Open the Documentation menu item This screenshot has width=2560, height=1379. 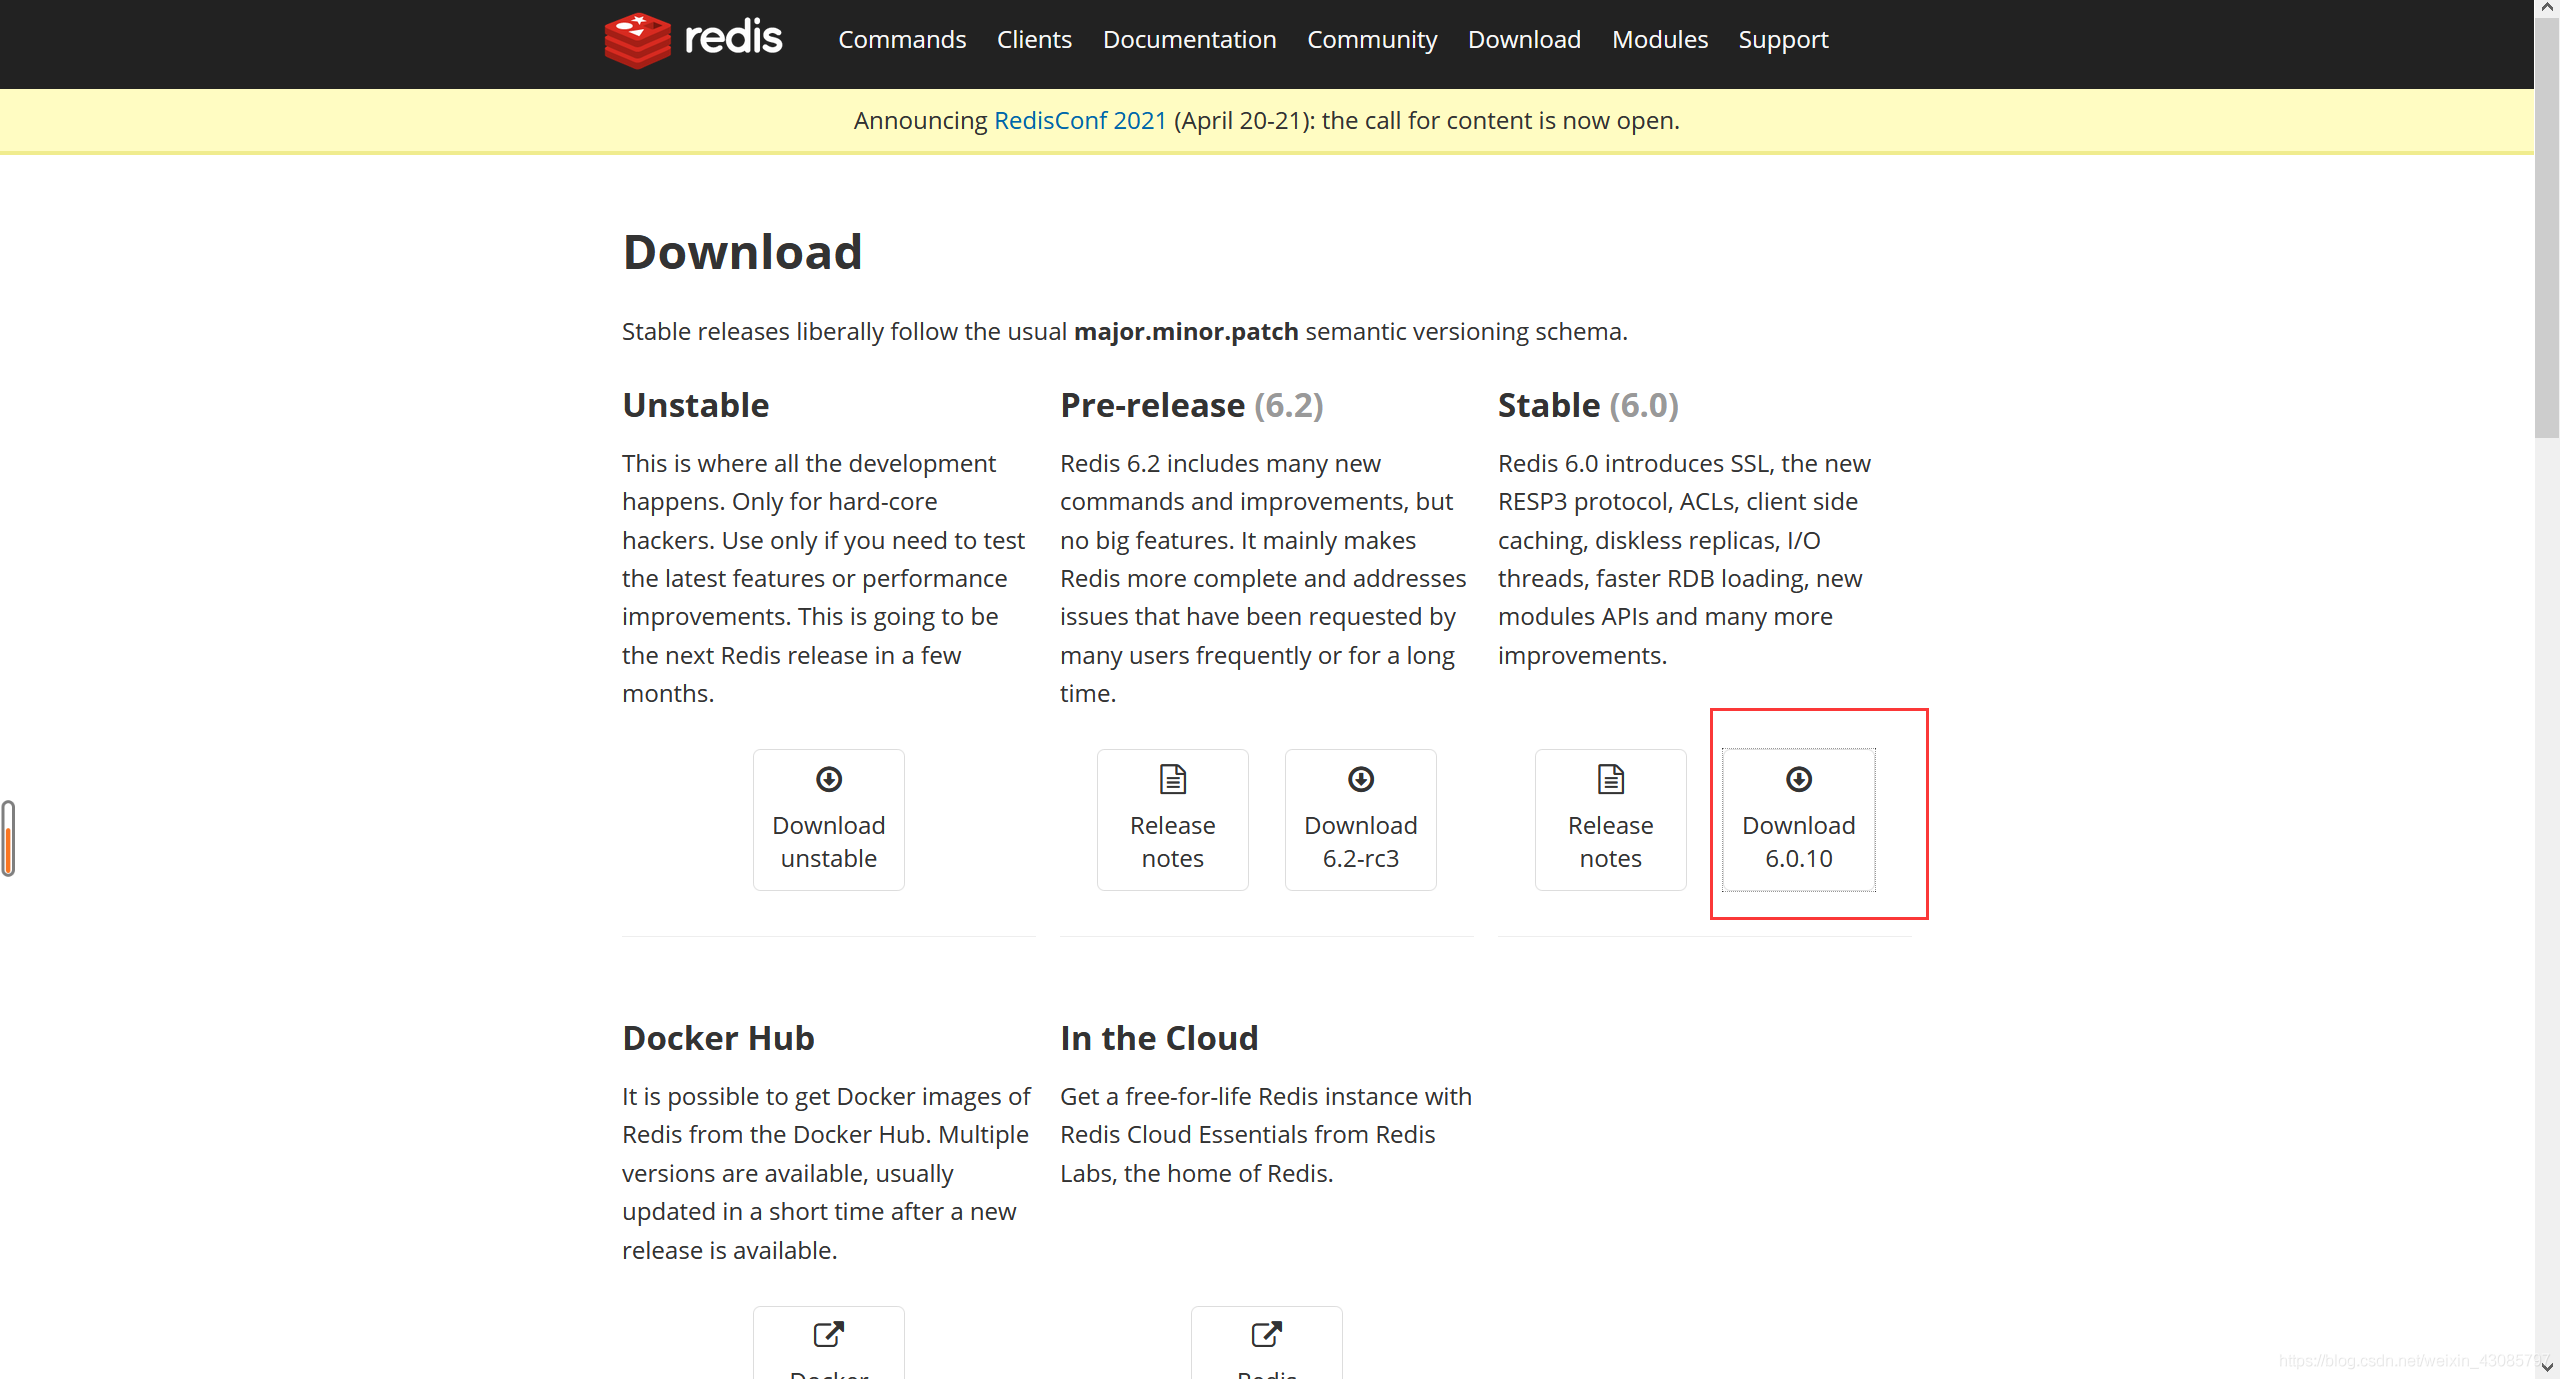(x=1188, y=39)
